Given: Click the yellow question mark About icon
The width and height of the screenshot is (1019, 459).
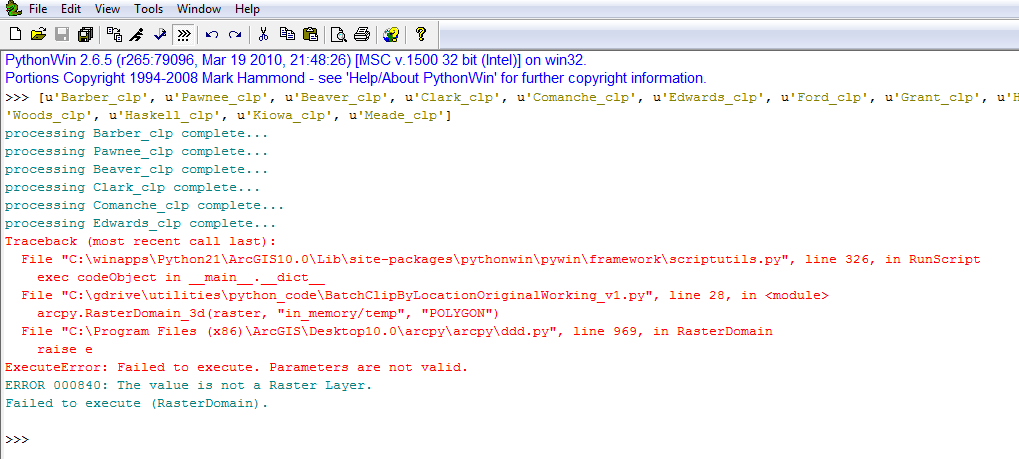Looking at the screenshot, I should pyautogui.click(x=420, y=34).
